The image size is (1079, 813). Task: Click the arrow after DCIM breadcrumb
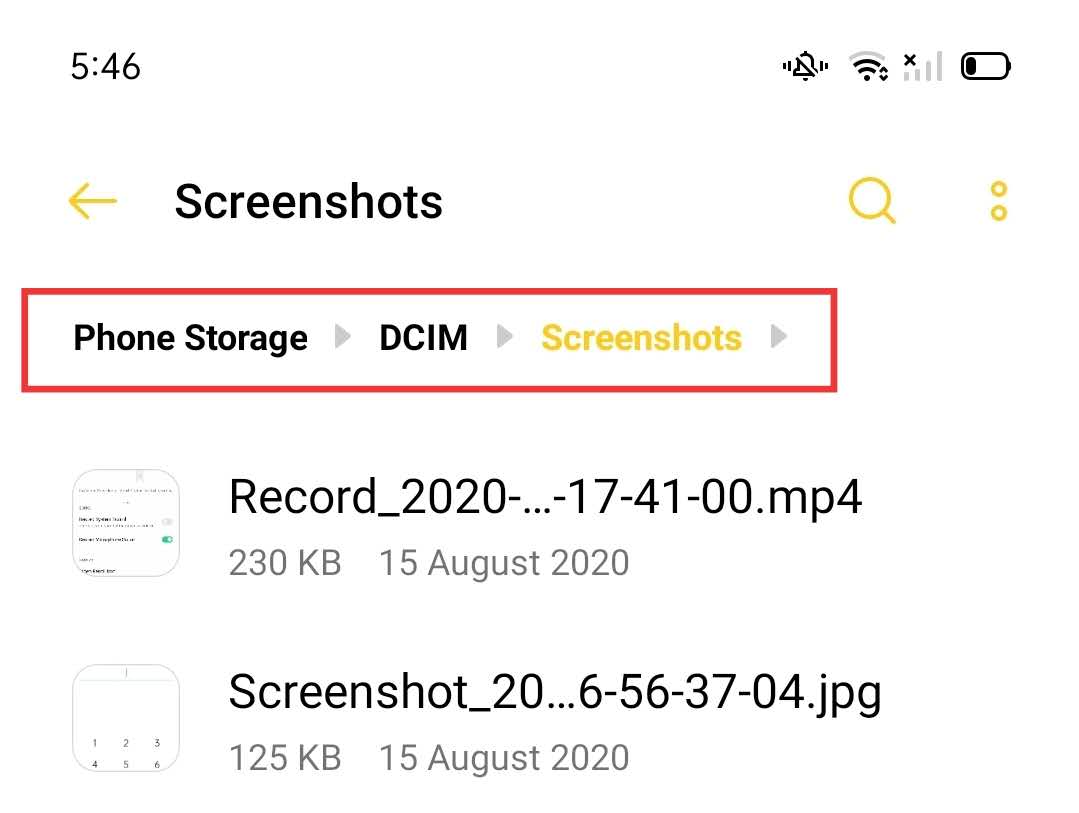coord(505,338)
